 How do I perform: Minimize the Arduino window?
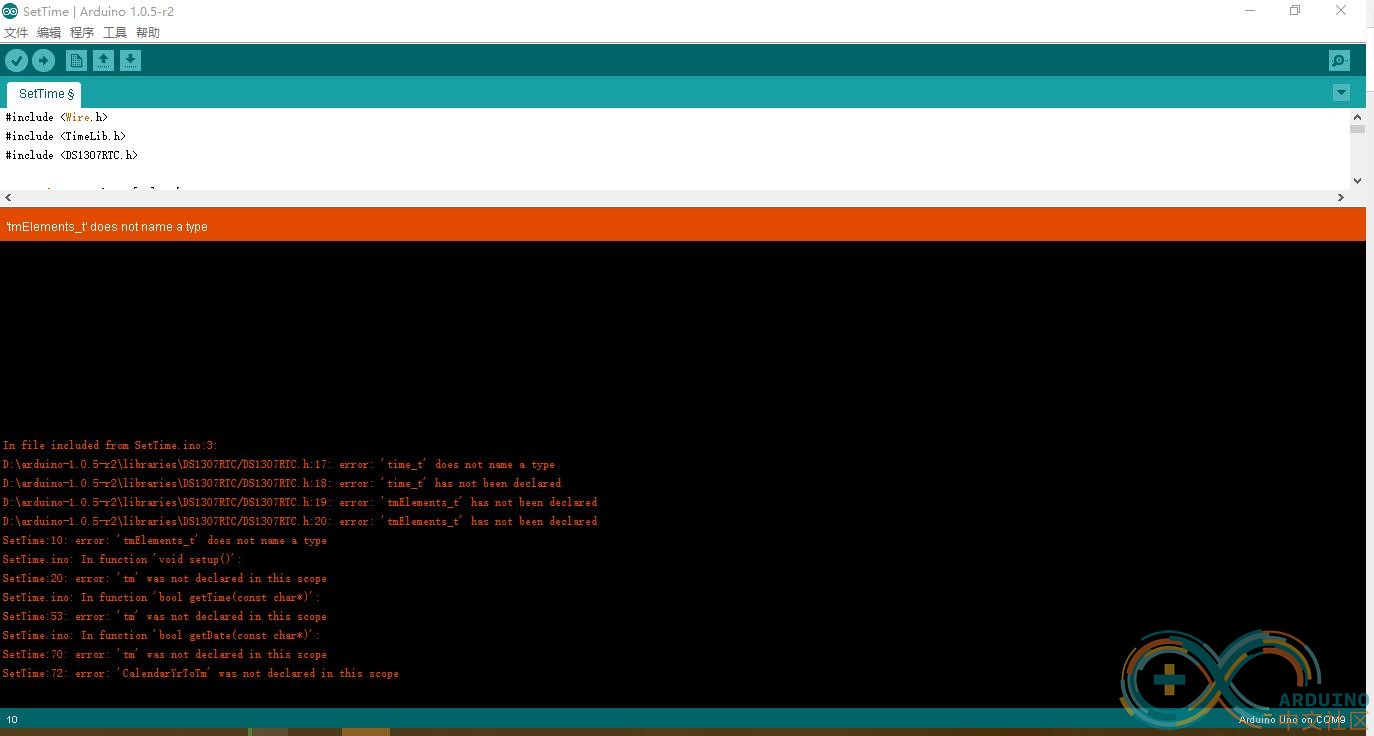point(1250,11)
